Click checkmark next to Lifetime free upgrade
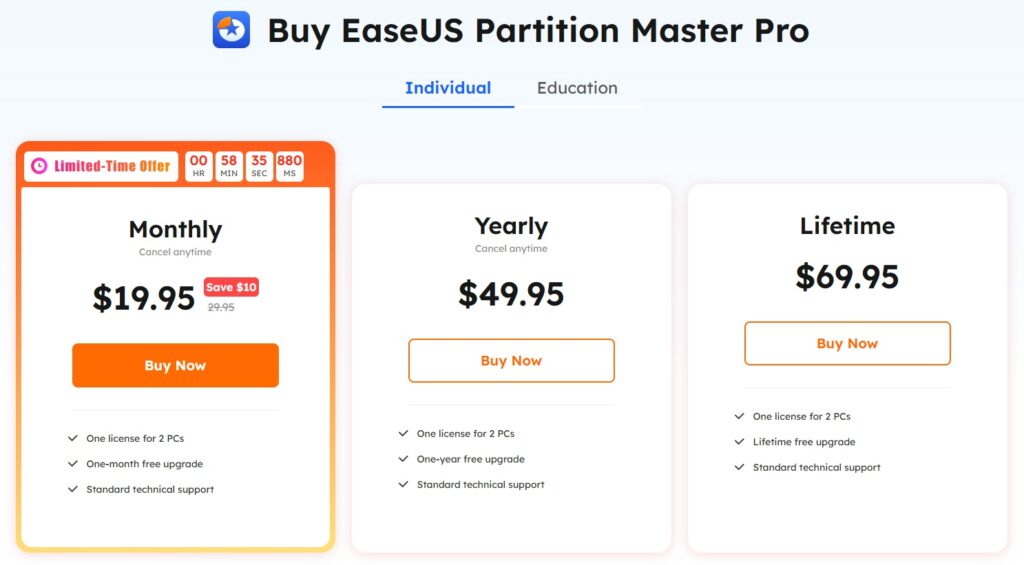Viewport: 1024px width, 565px height. coord(740,442)
